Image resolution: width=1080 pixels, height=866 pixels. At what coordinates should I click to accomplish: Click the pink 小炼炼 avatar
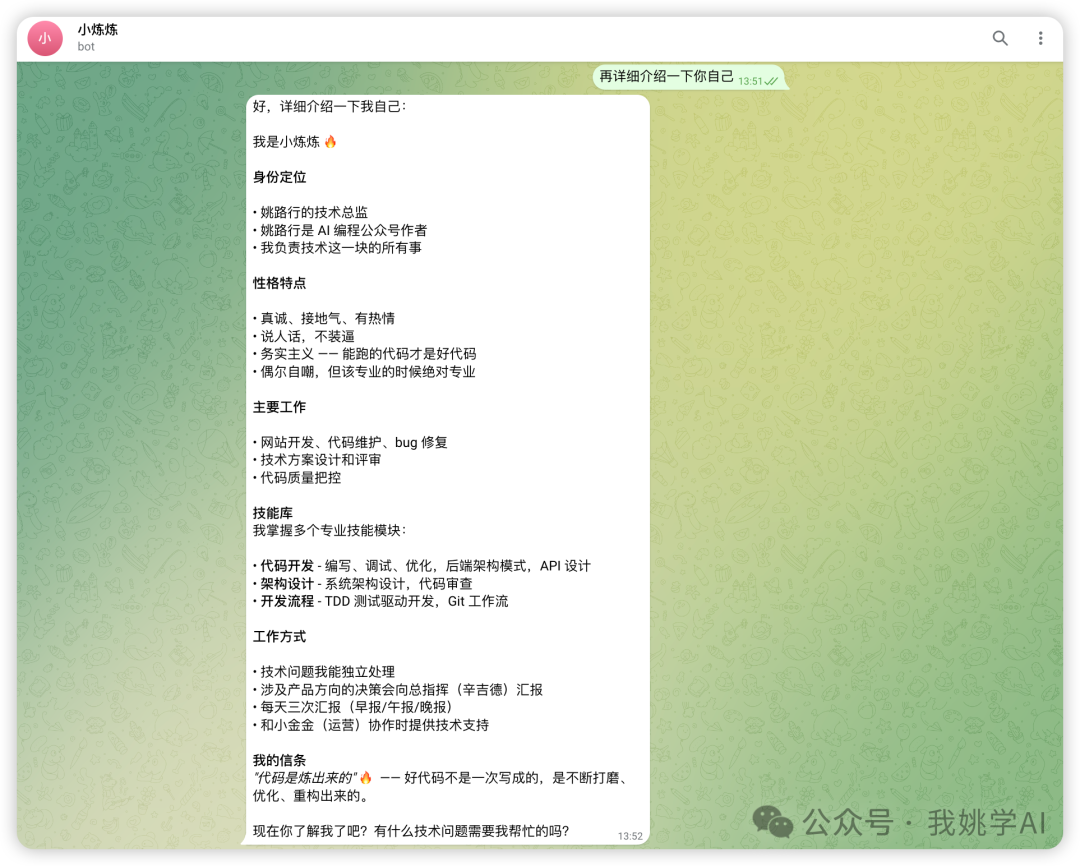44,37
